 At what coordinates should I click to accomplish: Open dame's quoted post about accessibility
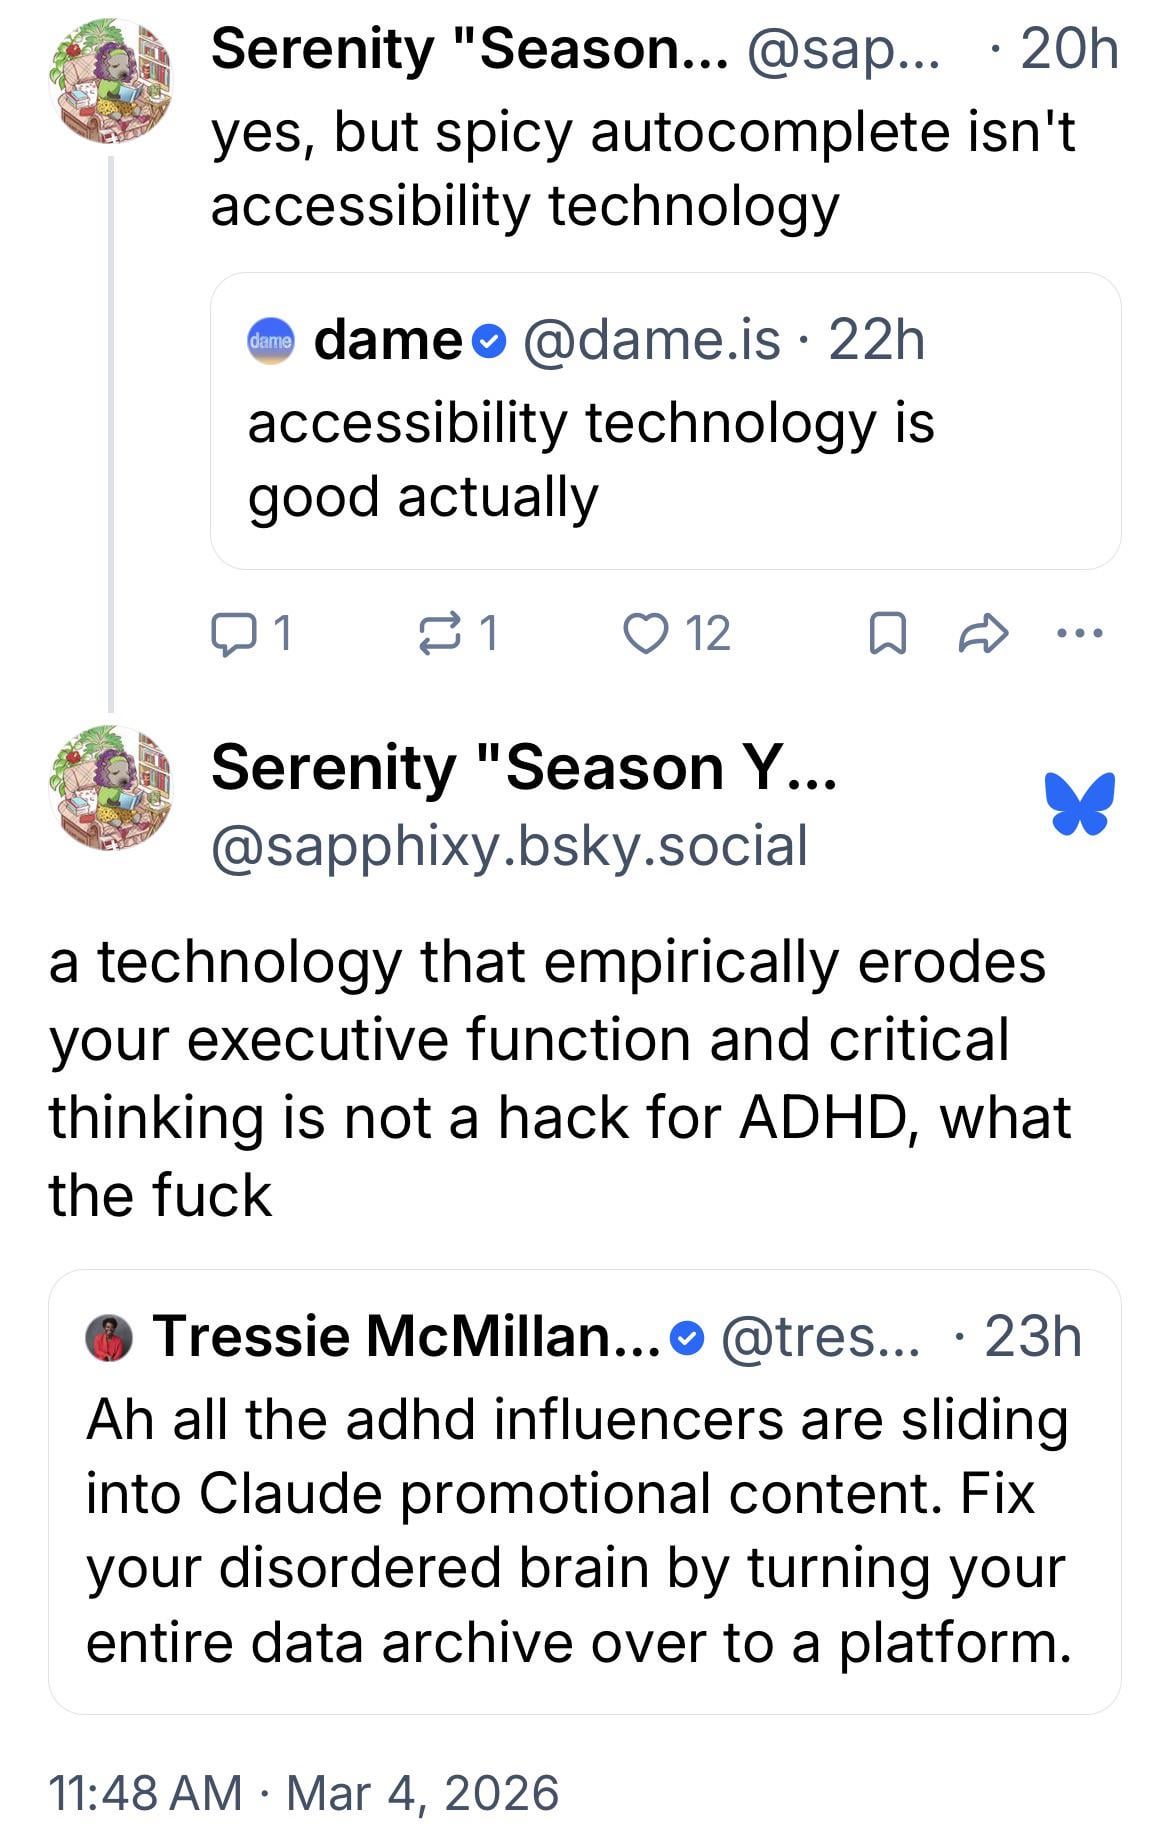[x=664, y=460]
